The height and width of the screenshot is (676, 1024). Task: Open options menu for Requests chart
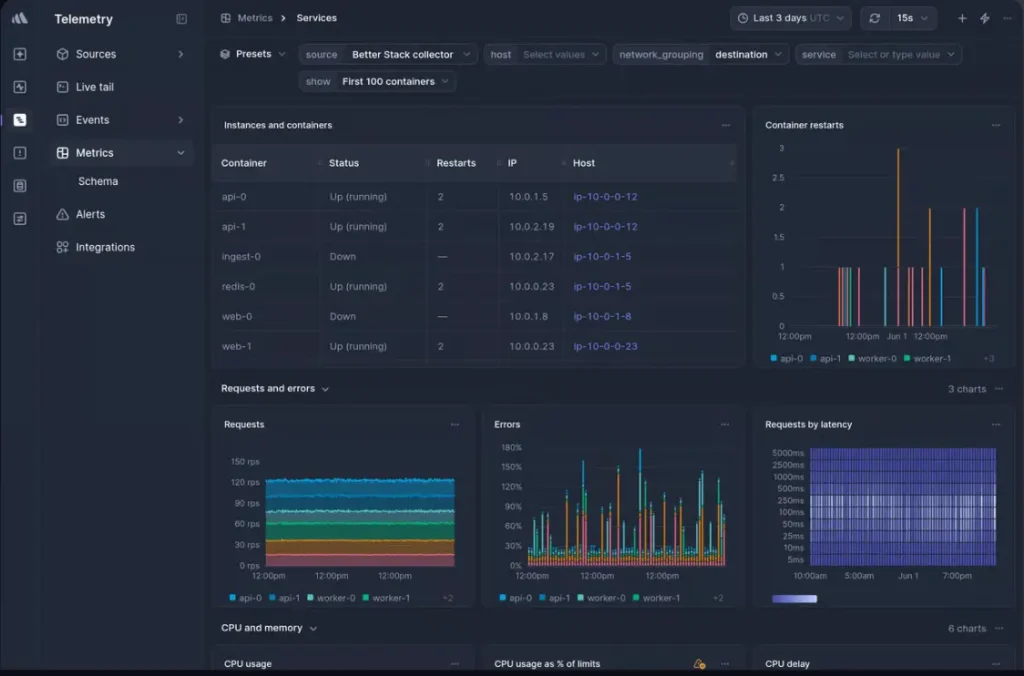(x=455, y=425)
